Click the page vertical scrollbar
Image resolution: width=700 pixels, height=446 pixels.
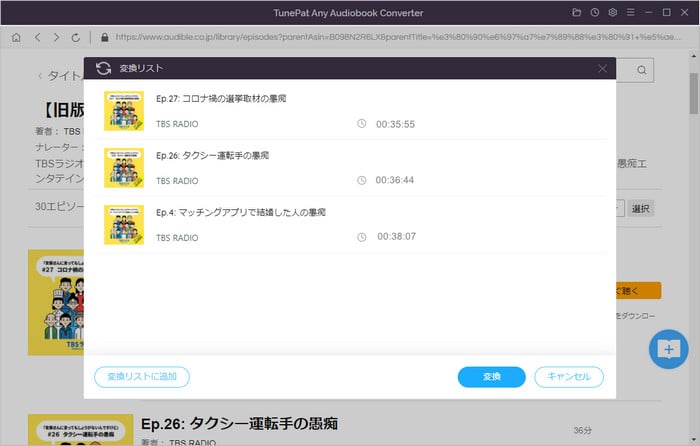point(693,94)
